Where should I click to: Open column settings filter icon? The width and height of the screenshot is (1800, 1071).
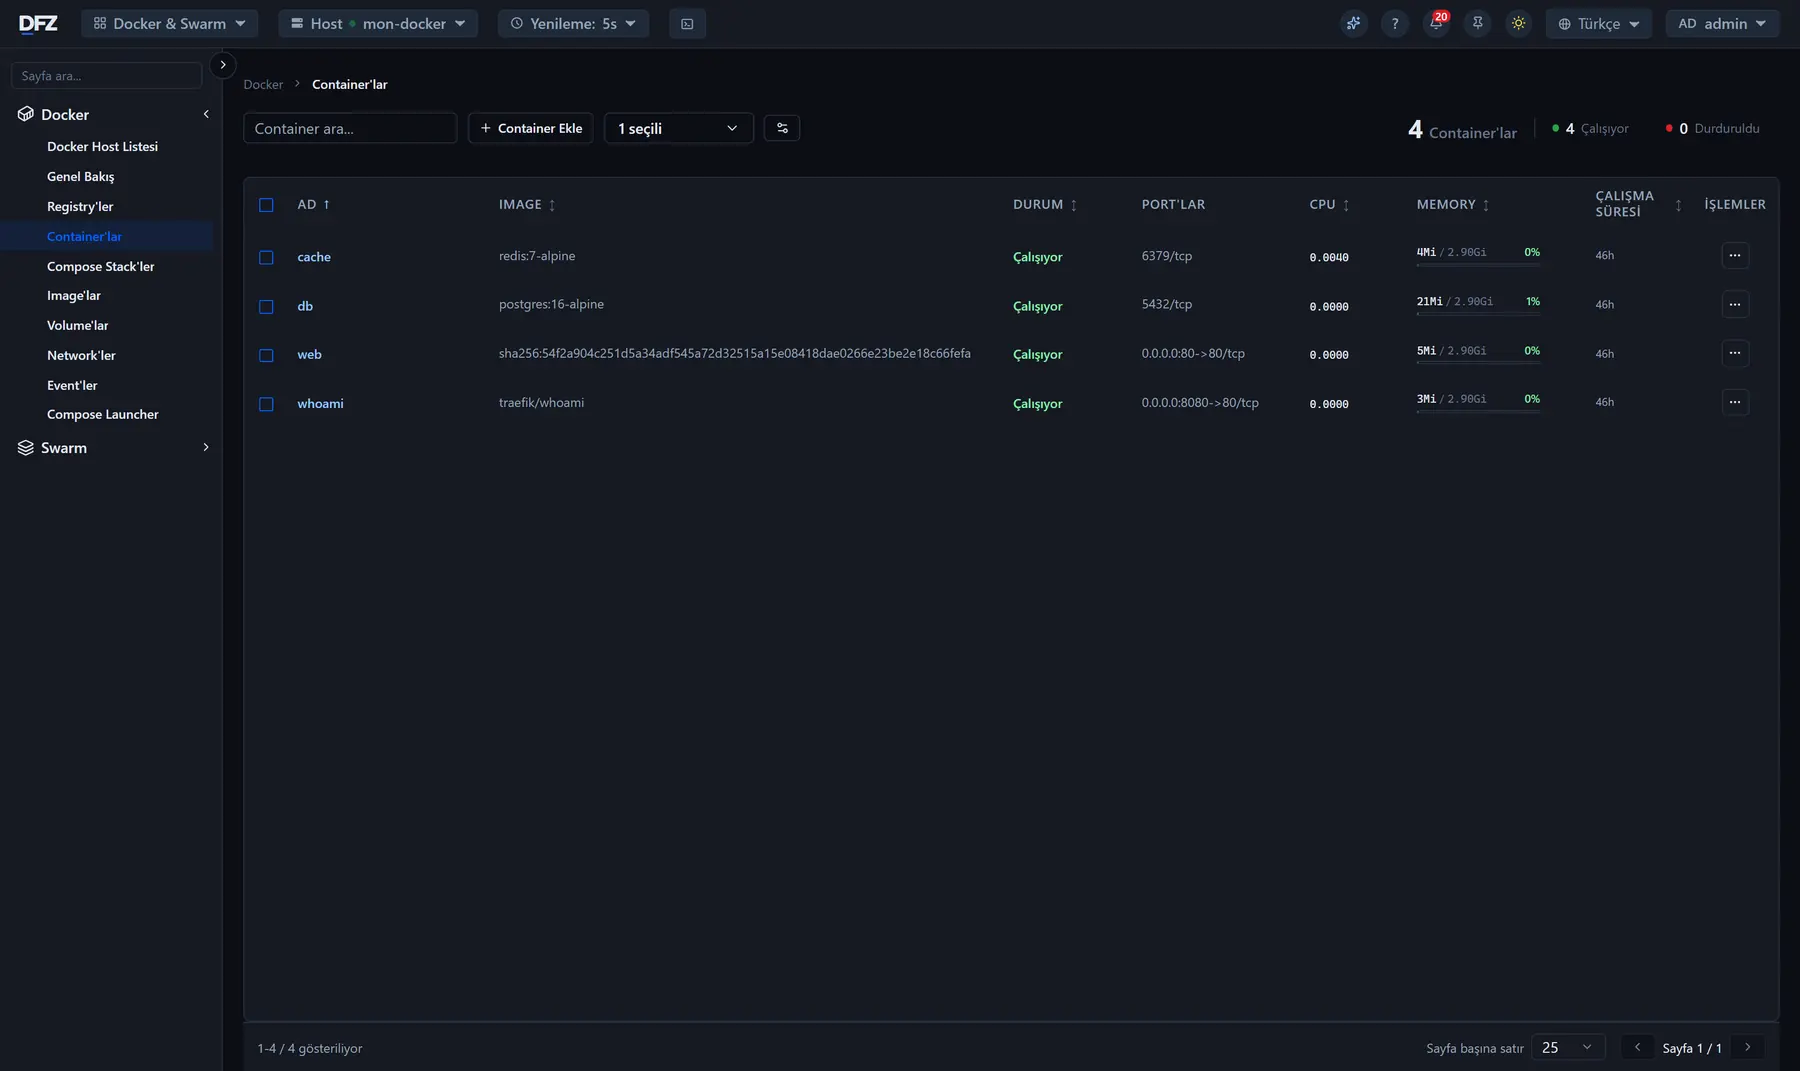(782, 128)
